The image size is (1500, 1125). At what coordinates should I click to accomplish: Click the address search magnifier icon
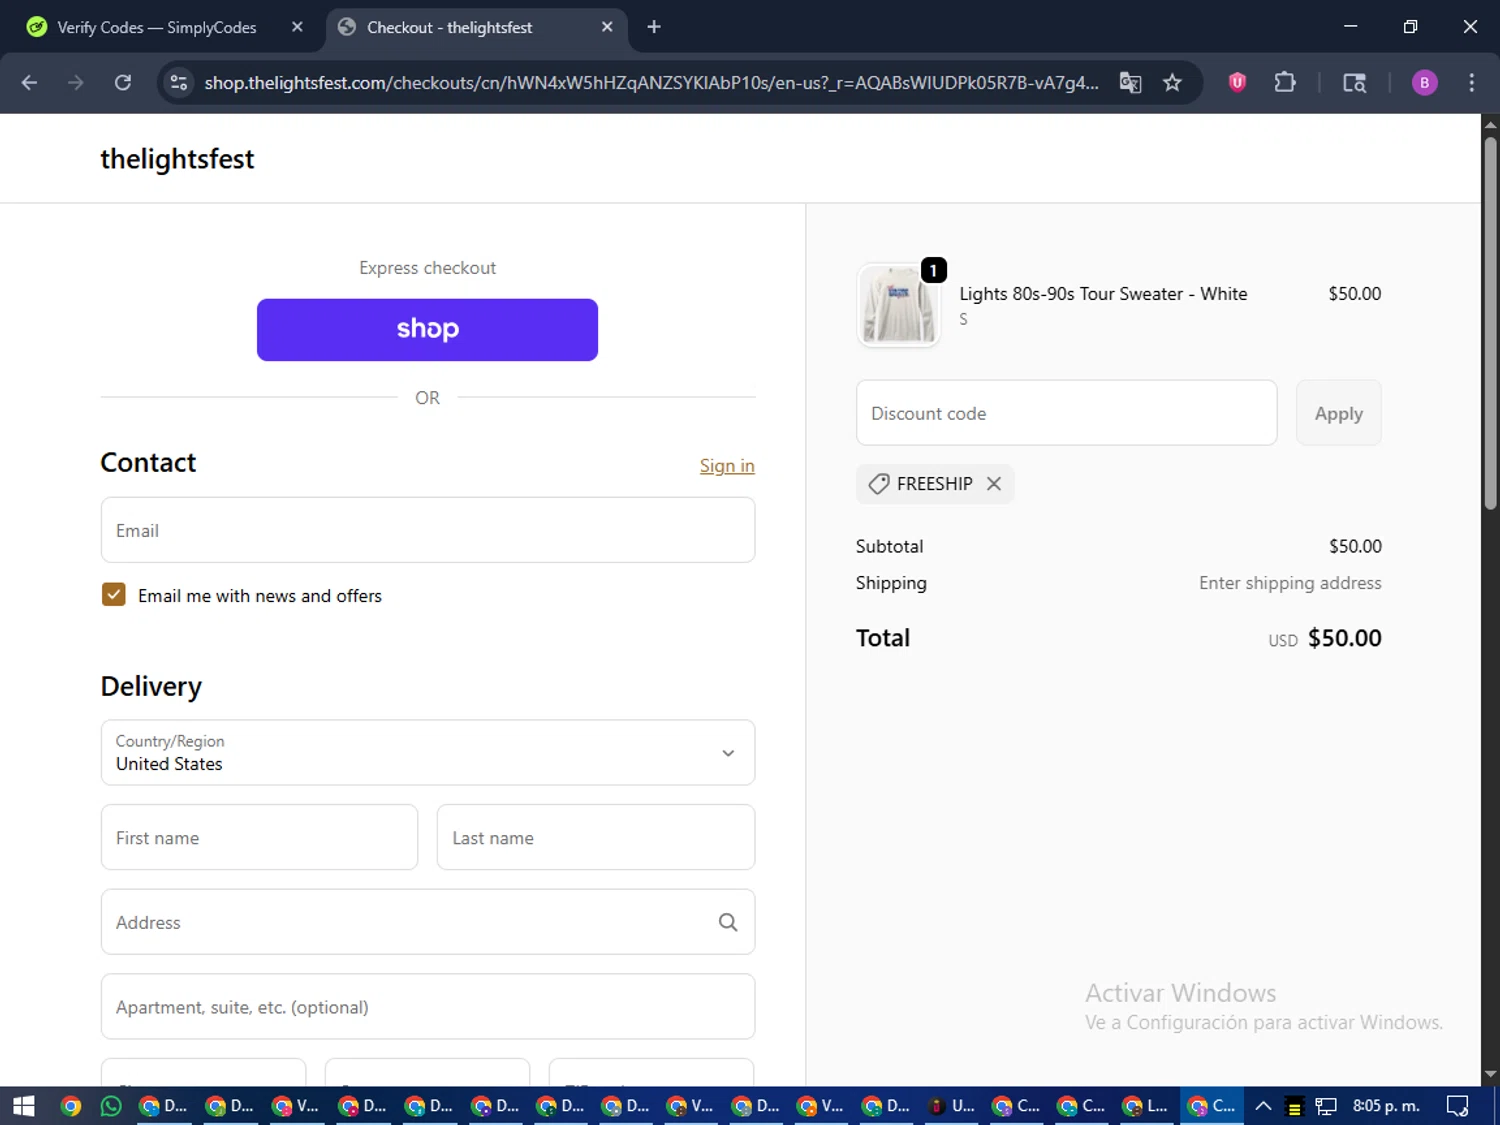728,922
